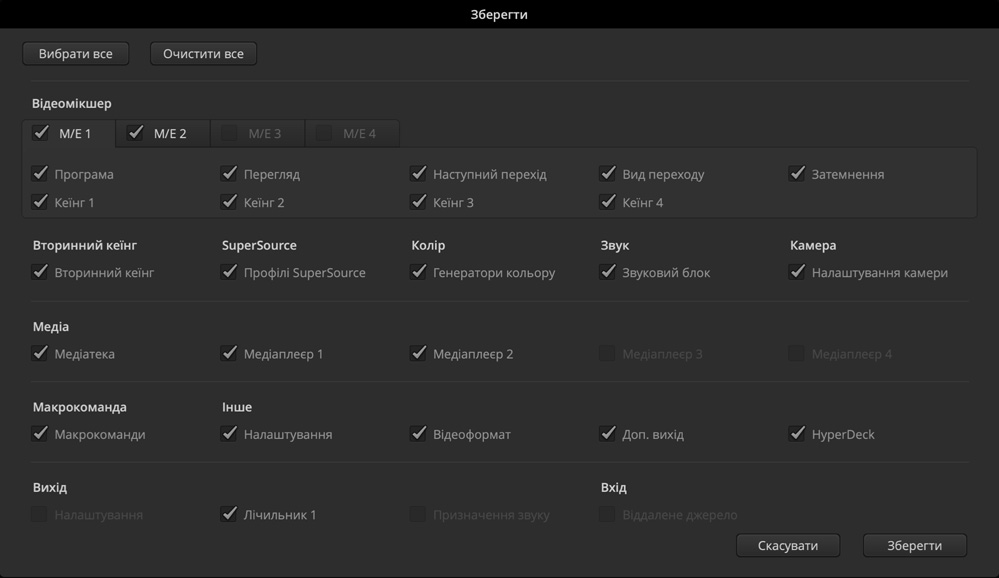Image resolution: width=999 pixels, height=578 pixels.
Task: Toggle the 'Макрокоманди' checkbox
Action: click(x=40, y=434)
